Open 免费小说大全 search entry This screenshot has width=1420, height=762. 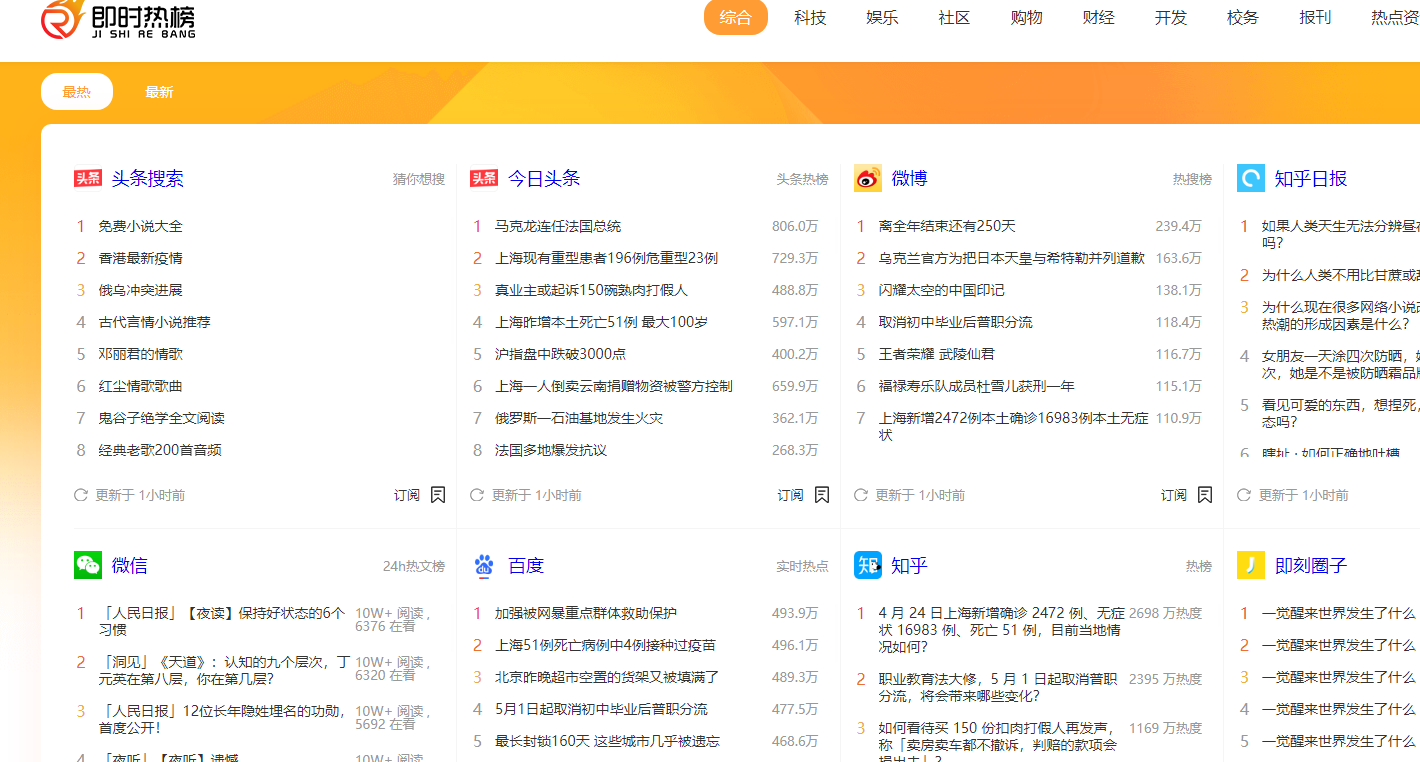pyautogui.click(x=141, y=226)
